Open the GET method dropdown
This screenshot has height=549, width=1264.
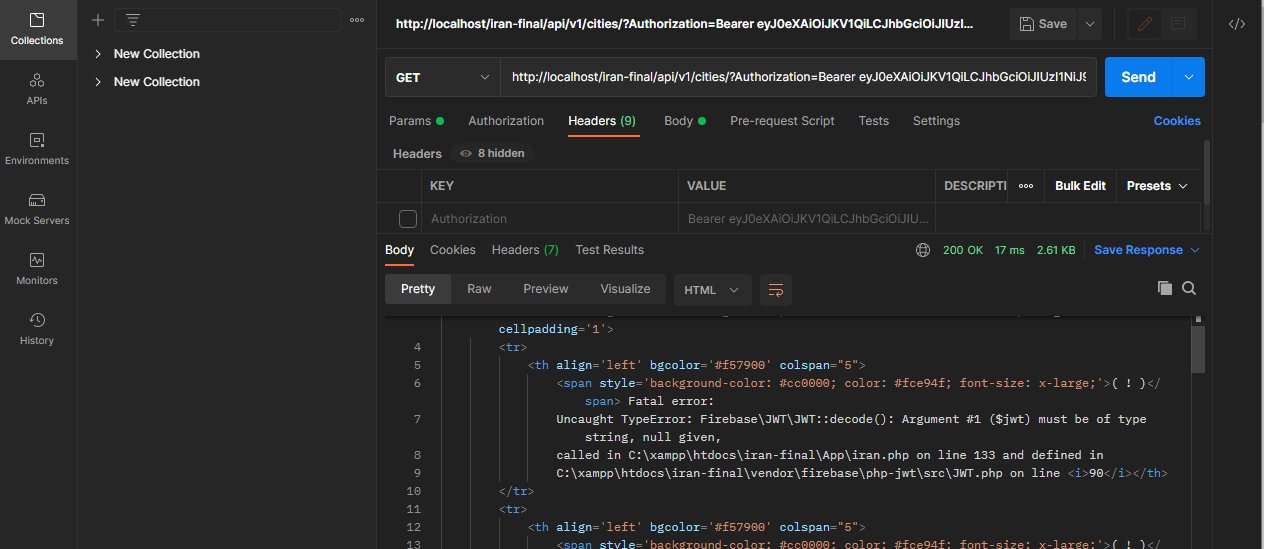[x=442, y=77]
